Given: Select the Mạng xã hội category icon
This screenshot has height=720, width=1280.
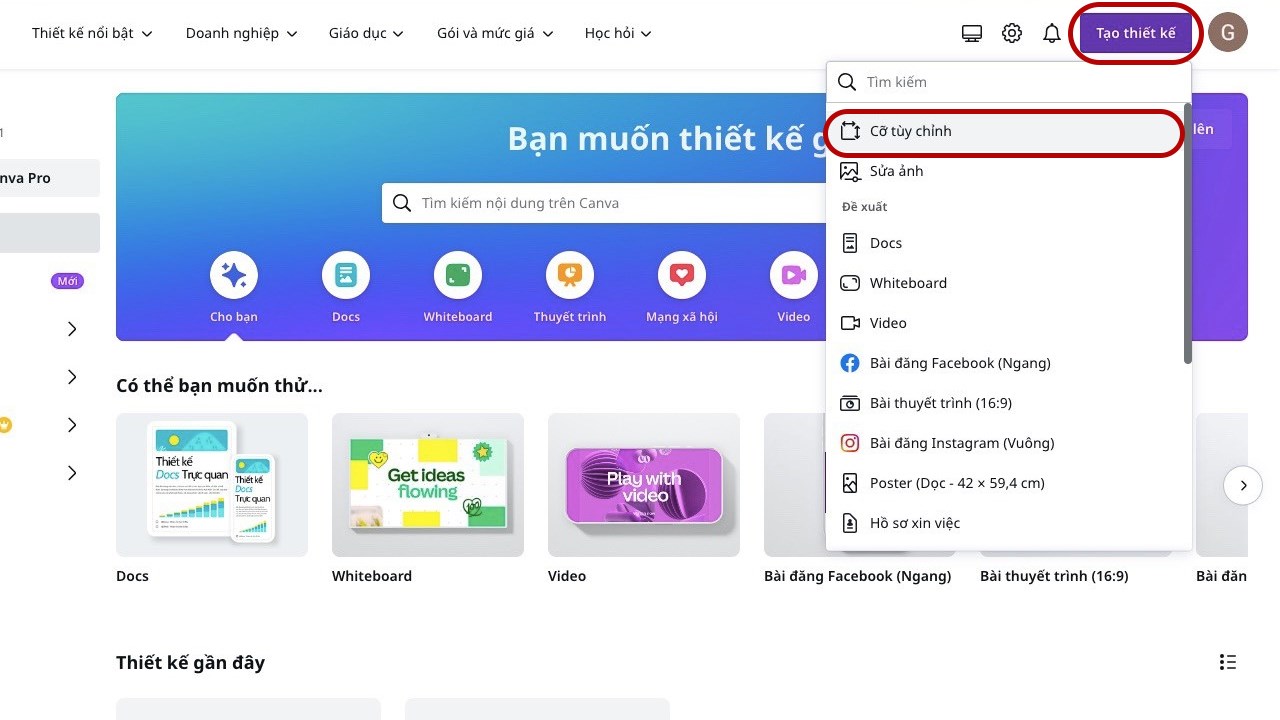Looking at the screenshot, I should pos(682,275).
